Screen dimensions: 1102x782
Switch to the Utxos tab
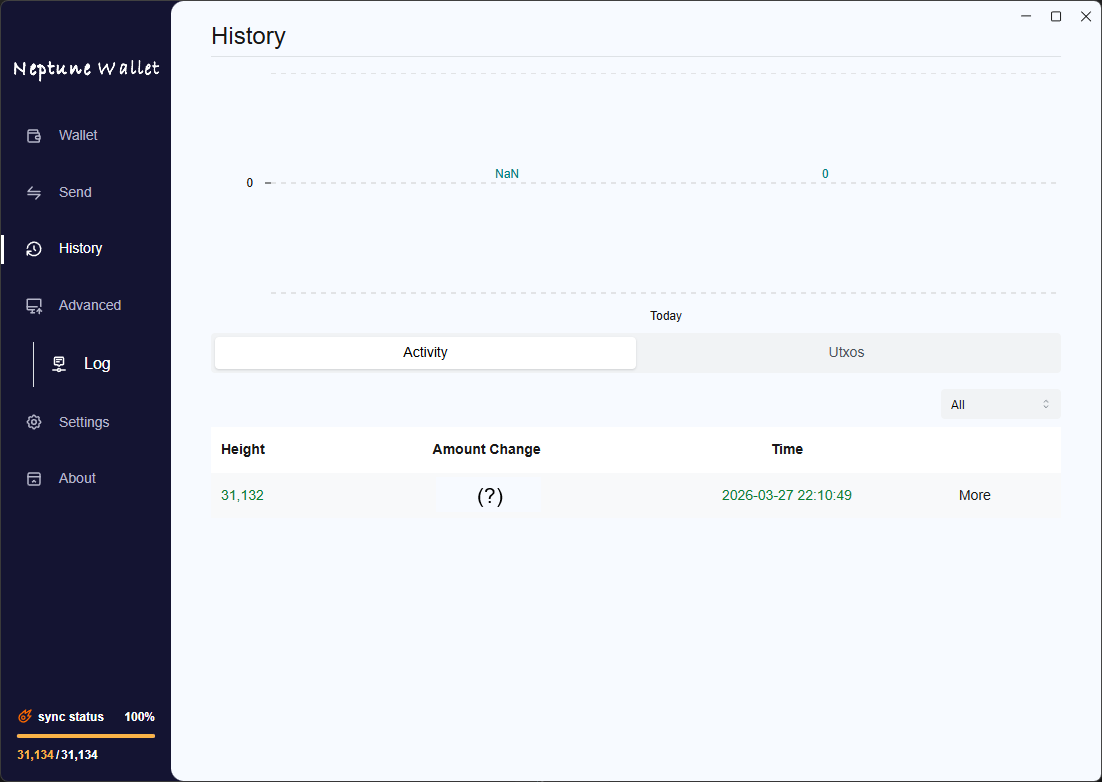(x=846, y=352)
